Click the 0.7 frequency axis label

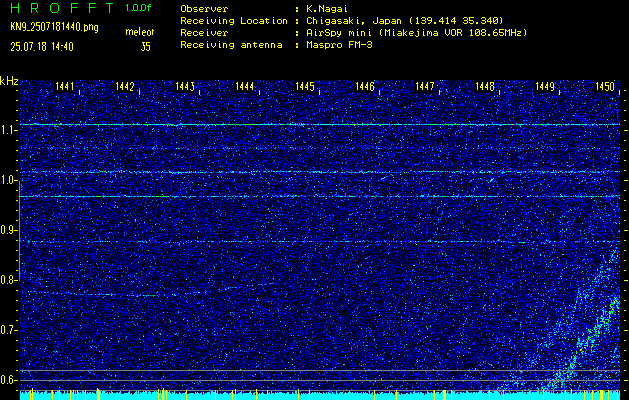point(8,330)
